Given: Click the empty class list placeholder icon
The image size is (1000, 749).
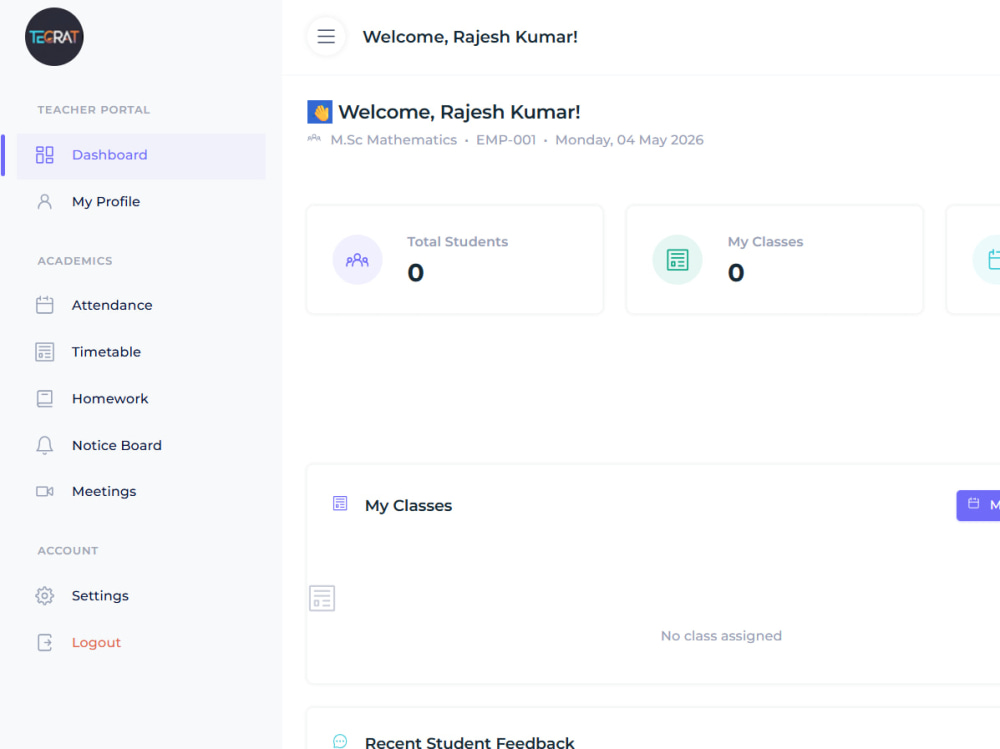Looking at the screenshot, I should (x=322, y=598).
